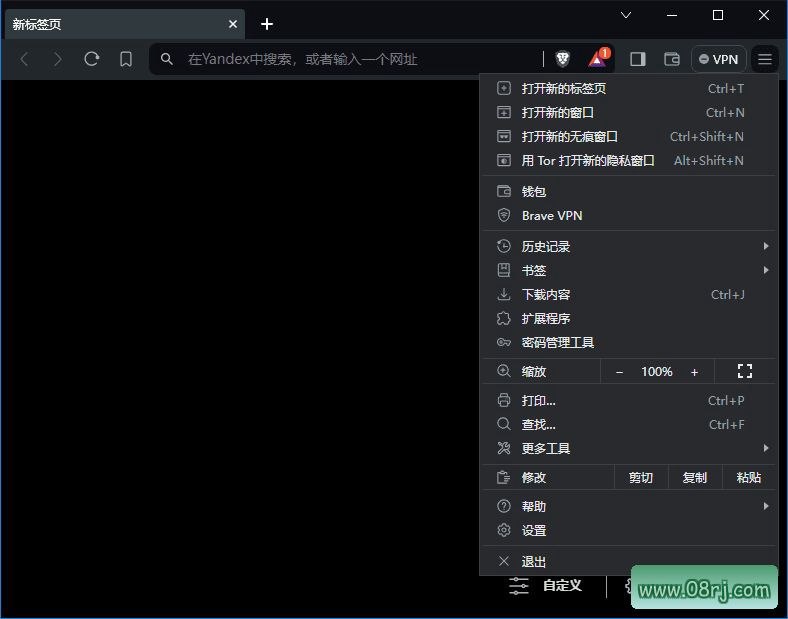This screenshot has width=788, height=619.
Task: Open 下载内容 from the menu
Action: (628, 294)
